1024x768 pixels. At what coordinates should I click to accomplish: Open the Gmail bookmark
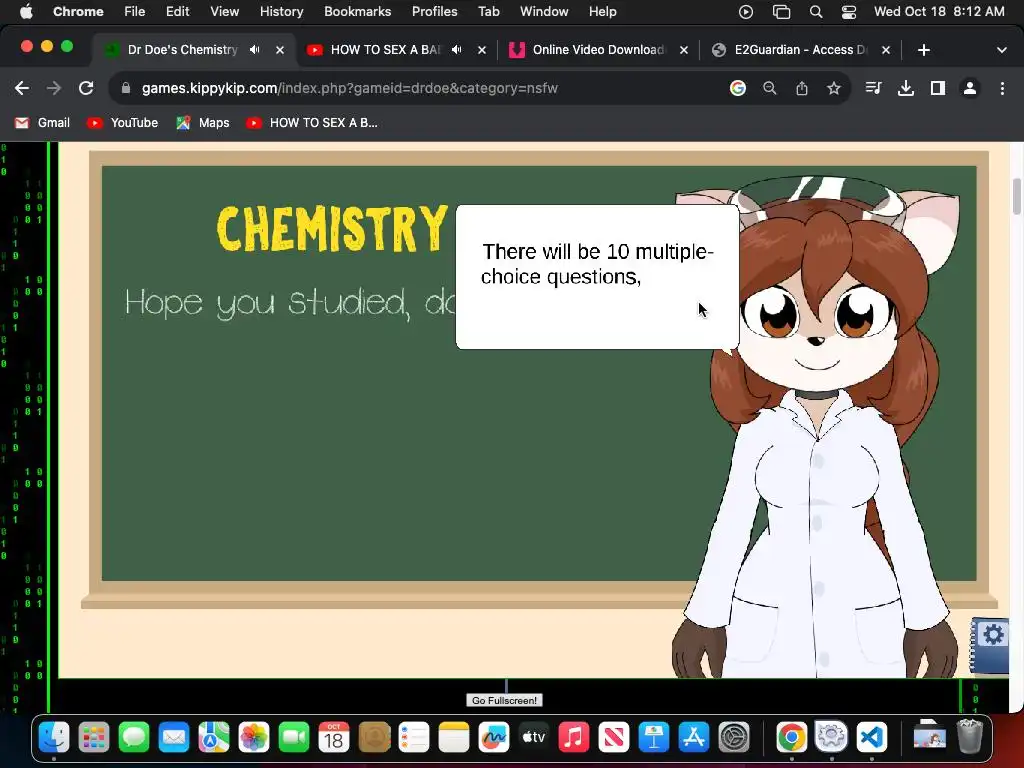tap(42, 123)
